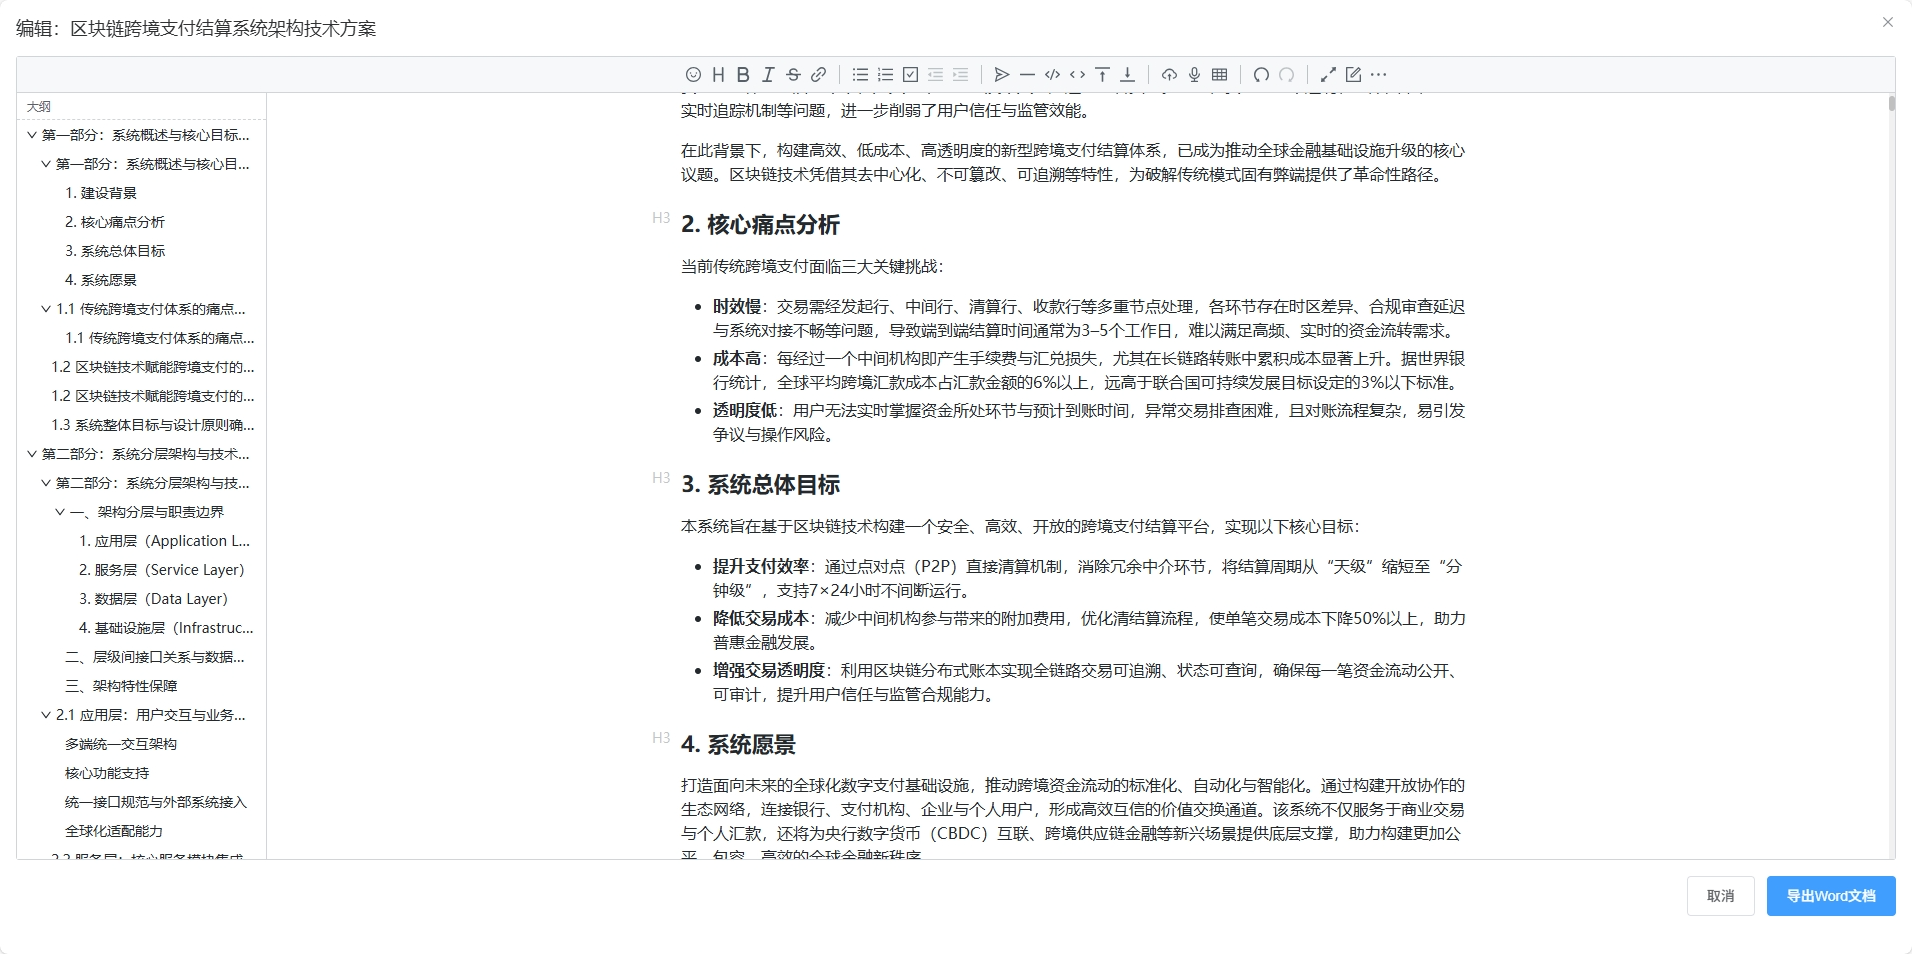The image size is (1912, 954).
Task: Apply bold formatting from toolbar
Action: [743, 75]
